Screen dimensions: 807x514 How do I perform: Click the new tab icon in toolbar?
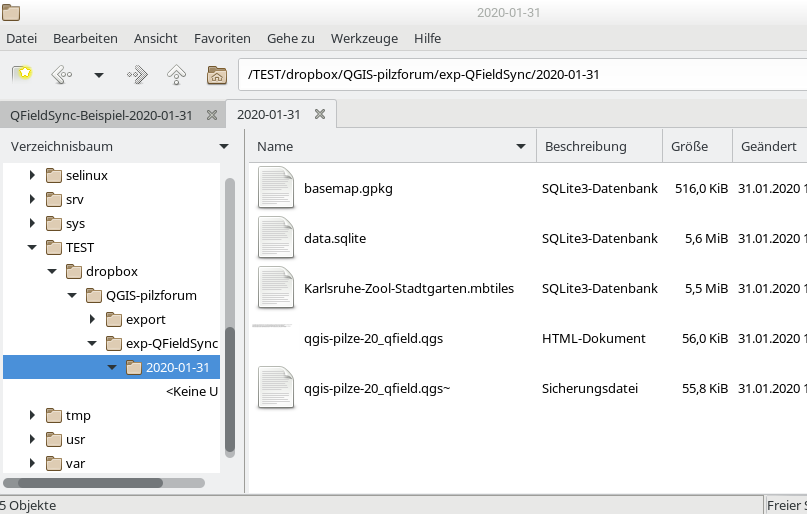pos(22,74)
